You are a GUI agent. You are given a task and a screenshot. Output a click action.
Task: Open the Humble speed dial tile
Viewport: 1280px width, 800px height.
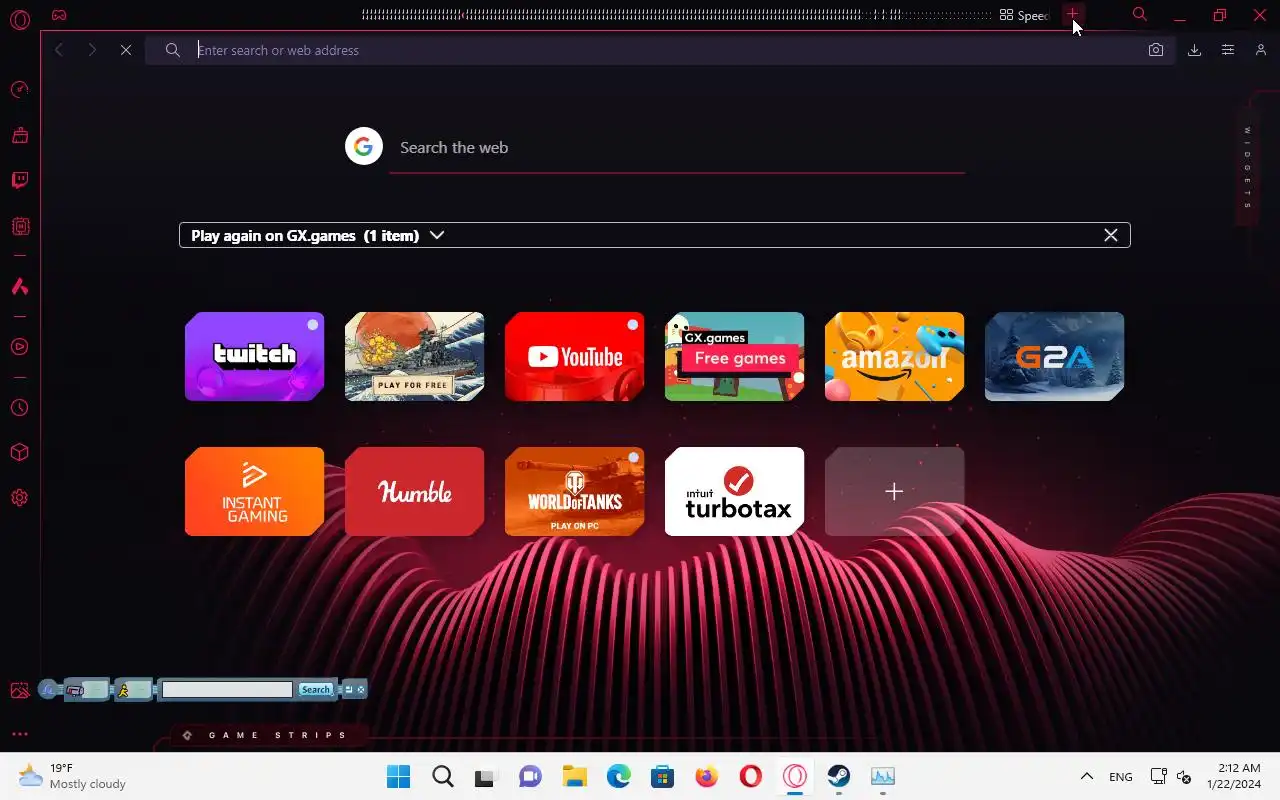pyautogui.click(x=415, y=491)
